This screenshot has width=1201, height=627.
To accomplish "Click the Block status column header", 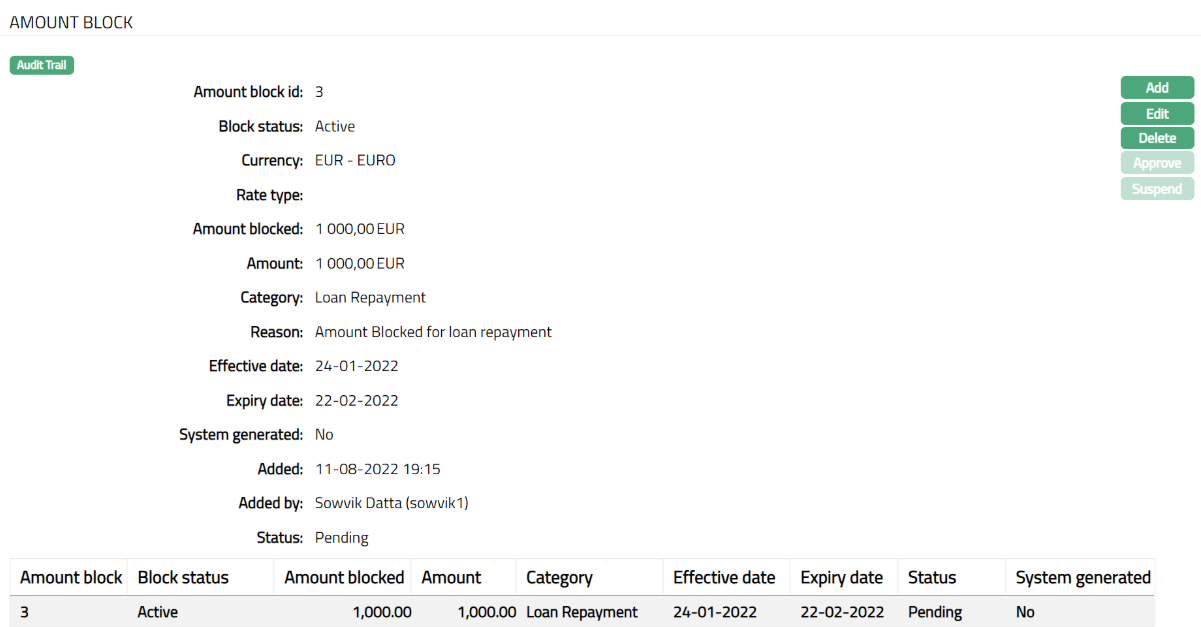I will click(183, 577).
